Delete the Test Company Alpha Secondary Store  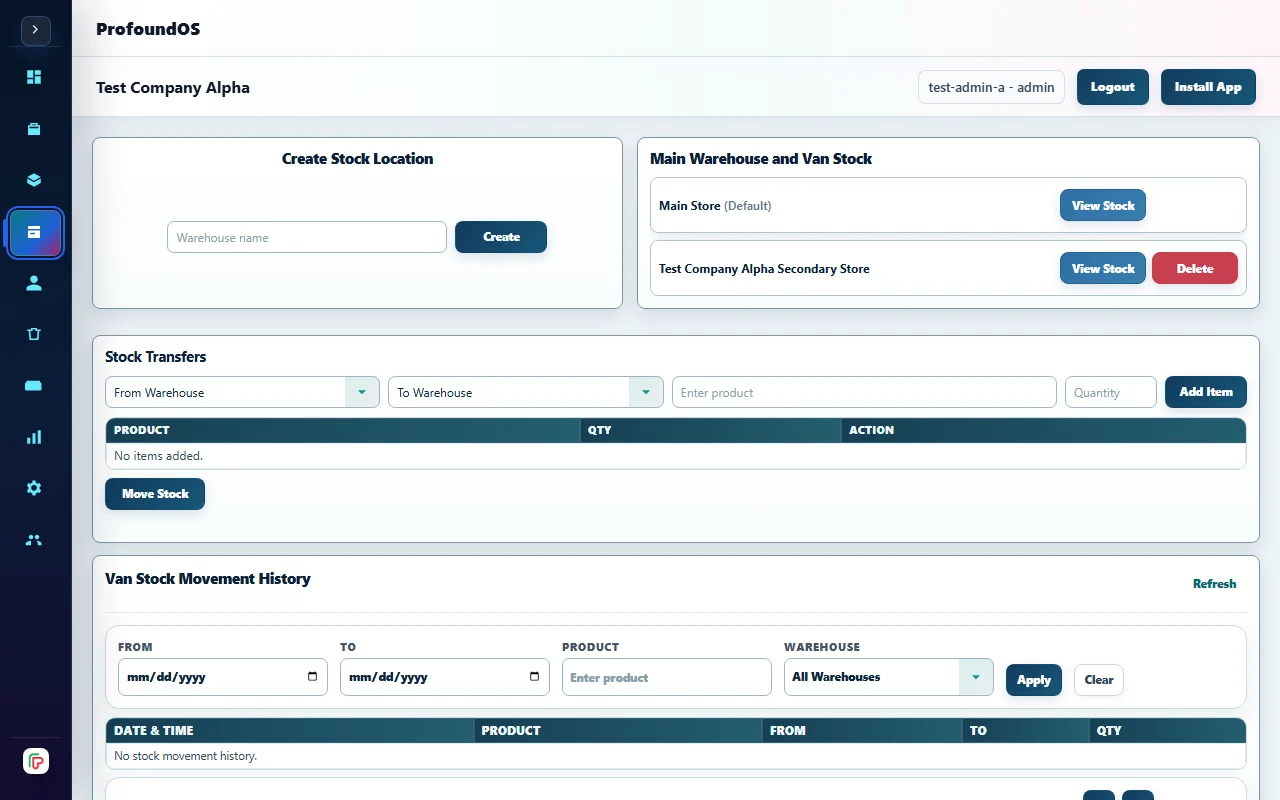(x=1195, y=268)
